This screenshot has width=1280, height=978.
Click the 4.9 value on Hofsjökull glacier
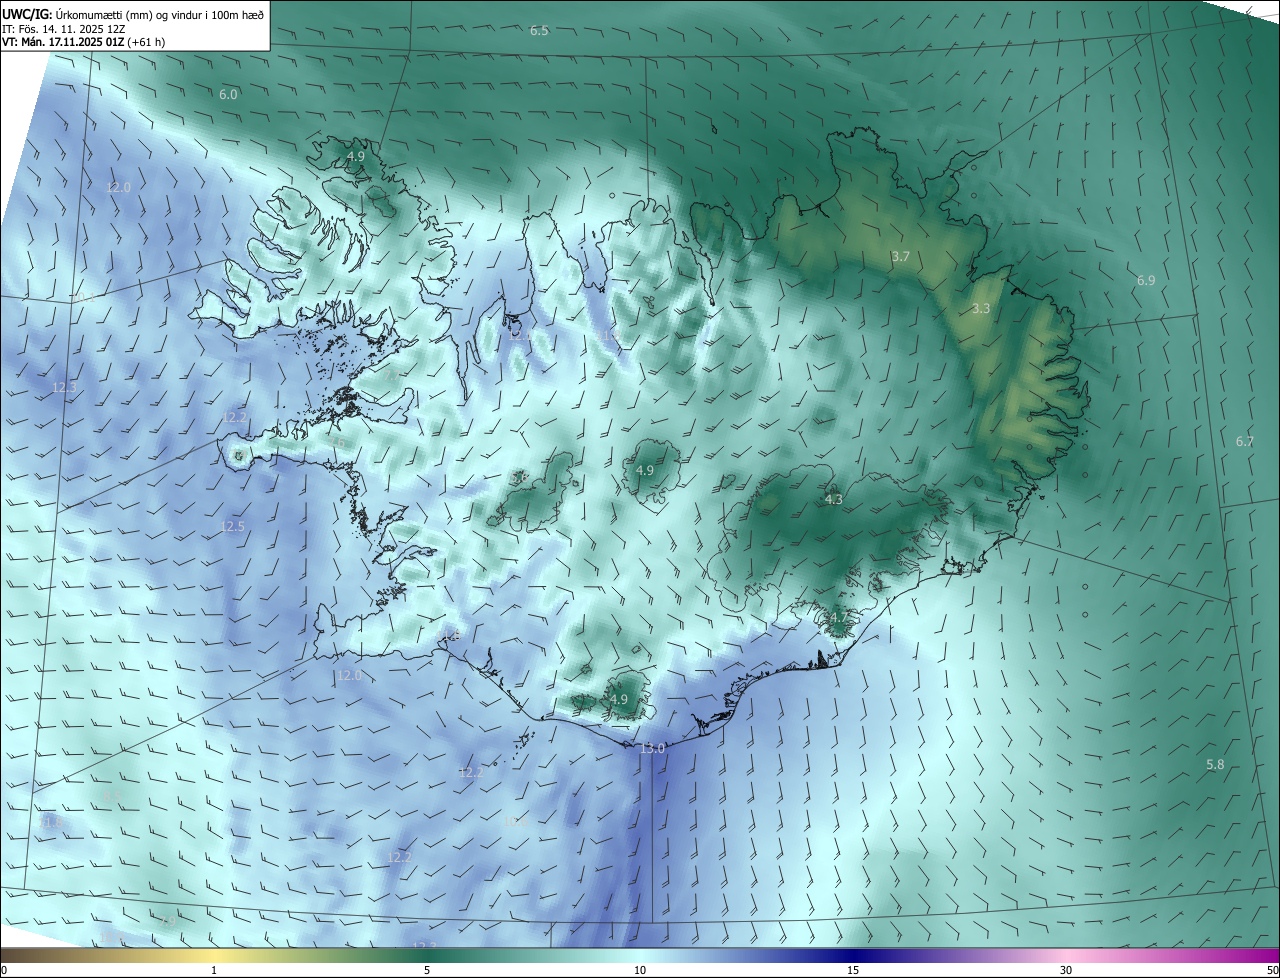pyautogui.click(x=645, y=471)
